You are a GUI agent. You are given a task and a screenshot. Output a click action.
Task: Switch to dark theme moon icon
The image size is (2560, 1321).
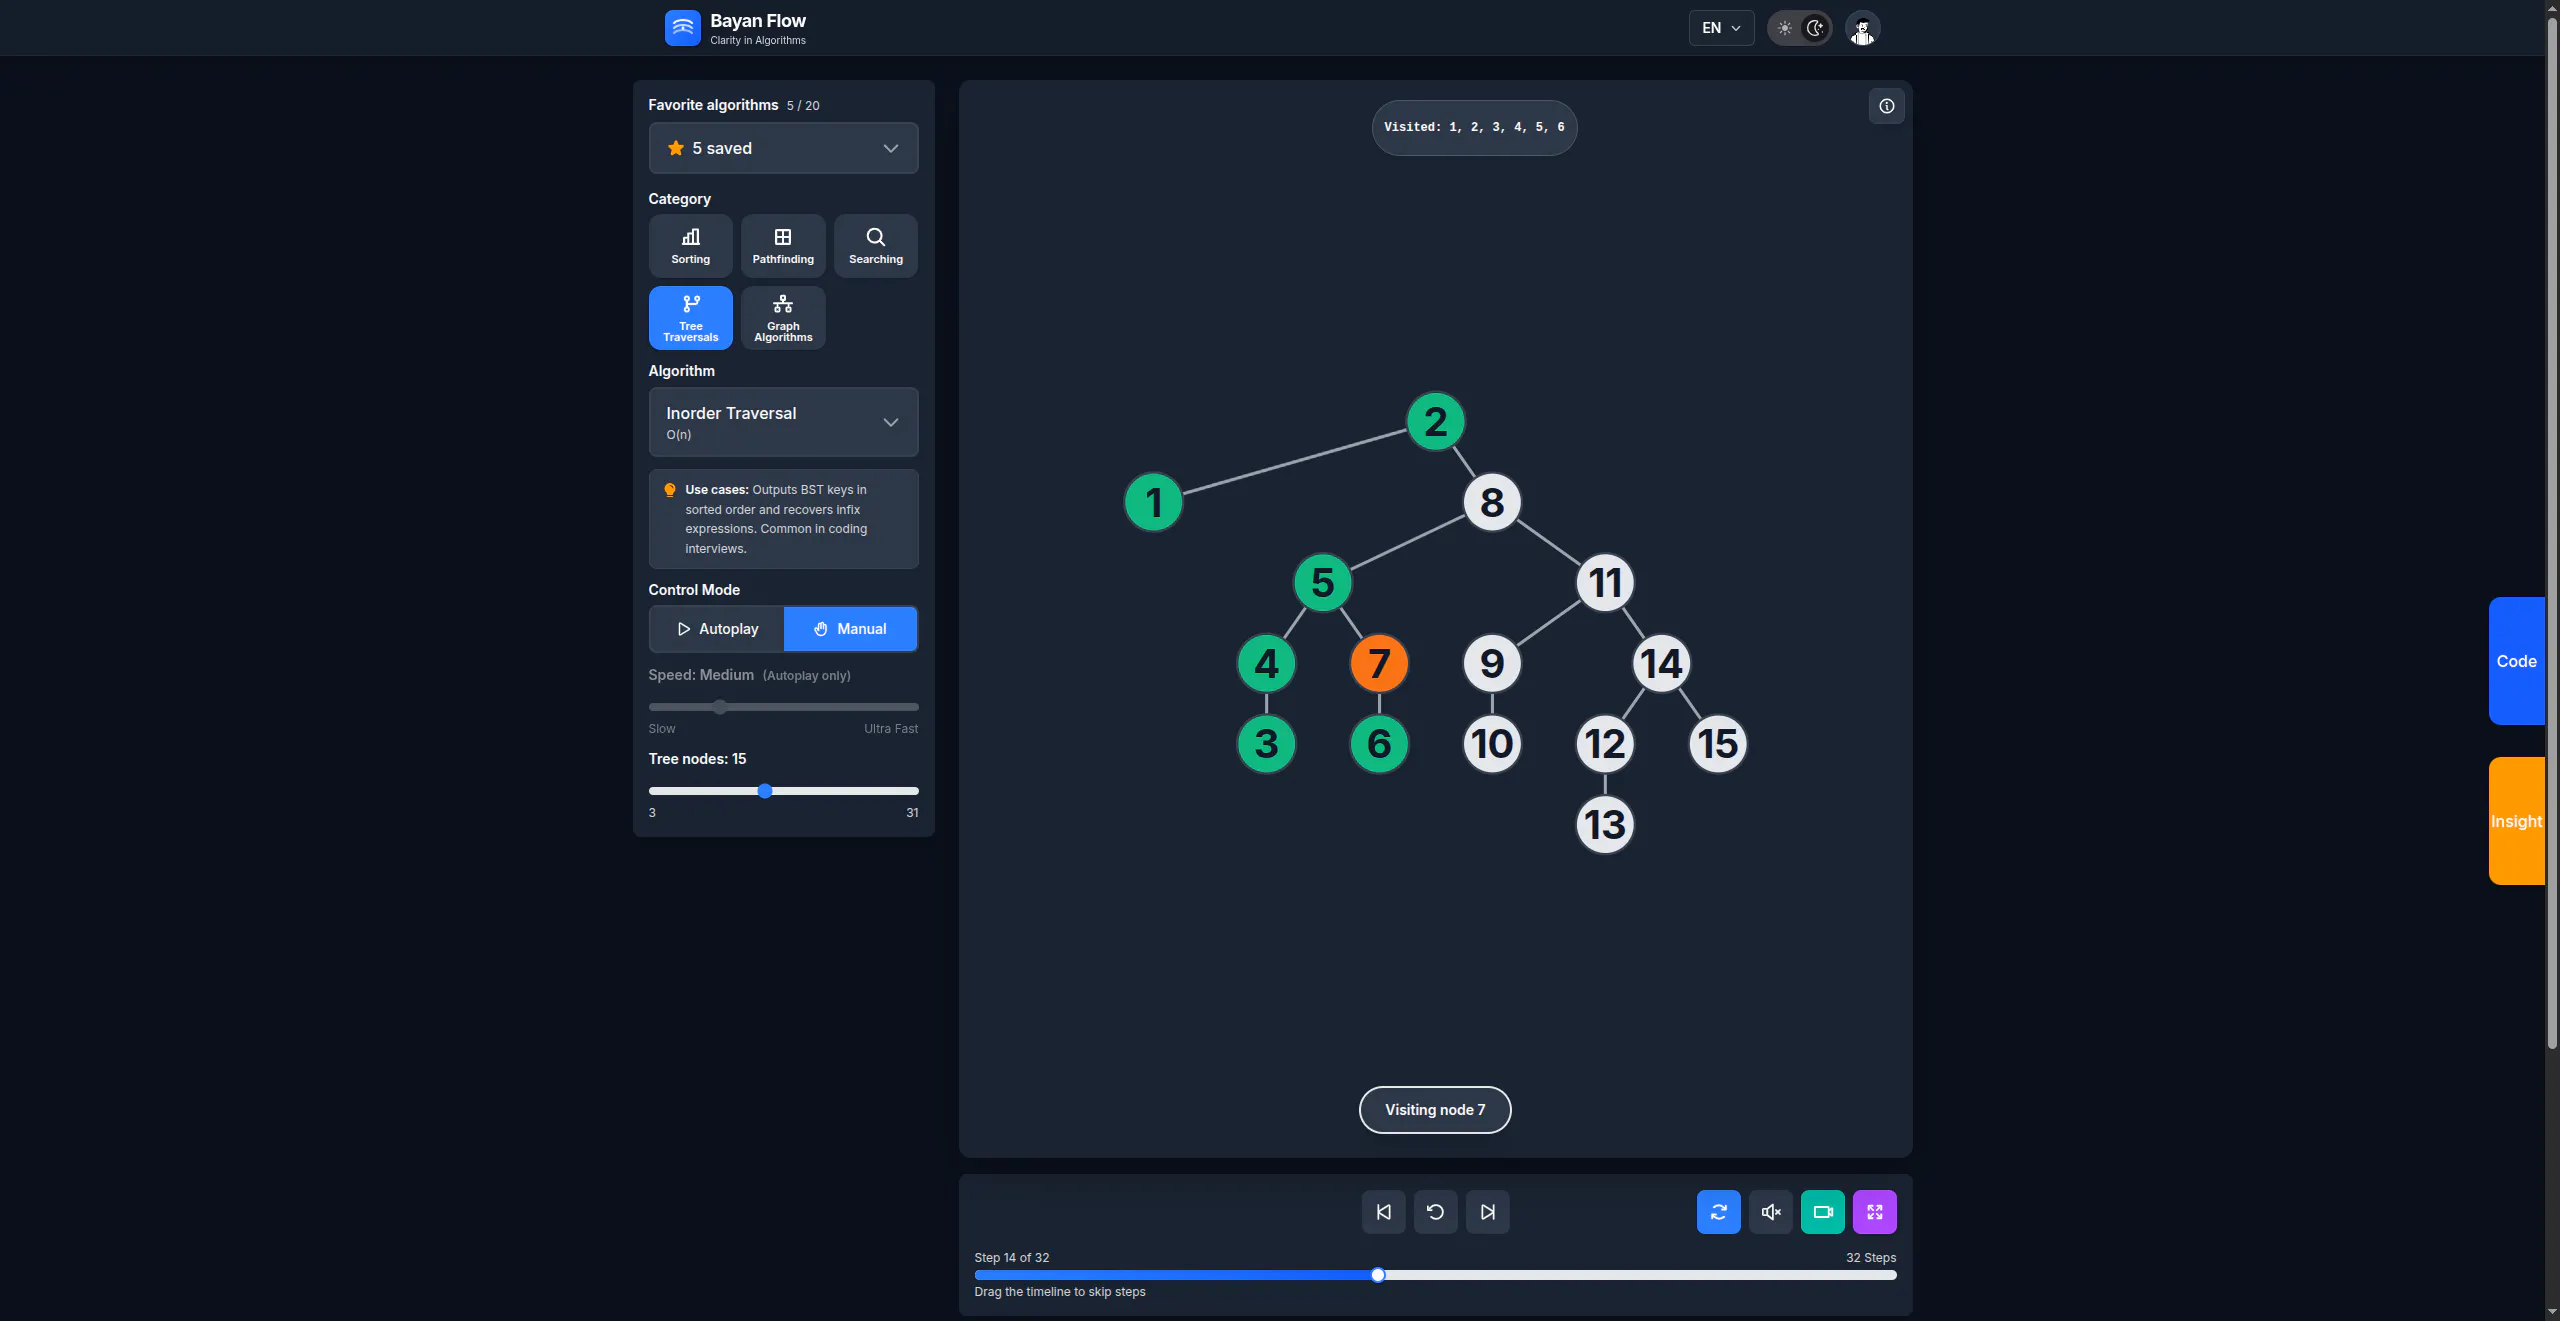point(1815,28)
